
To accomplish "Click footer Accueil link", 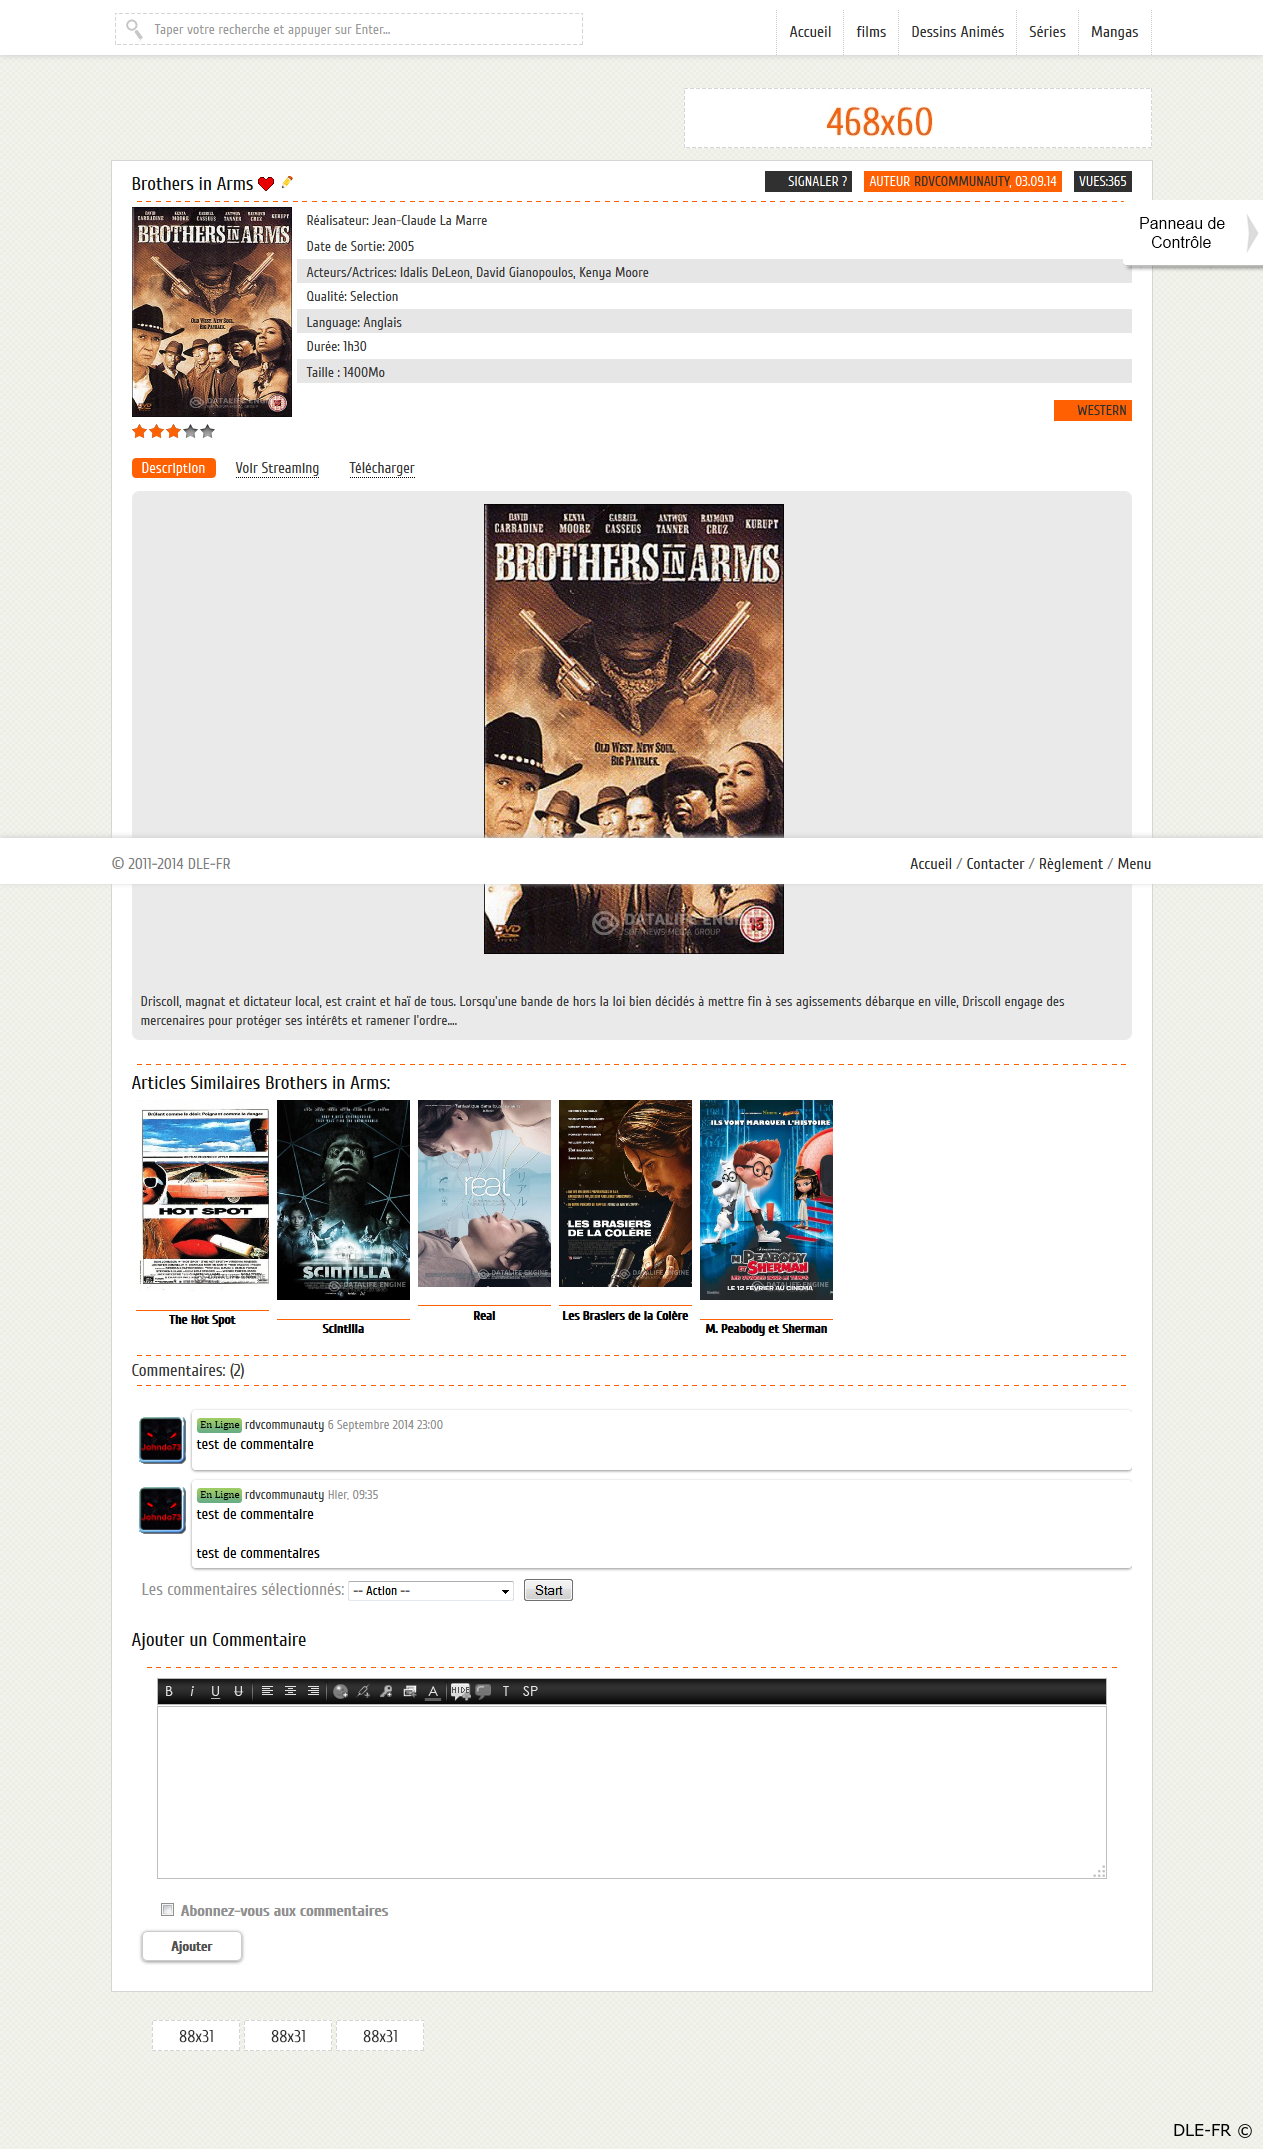I will (930, 864).
